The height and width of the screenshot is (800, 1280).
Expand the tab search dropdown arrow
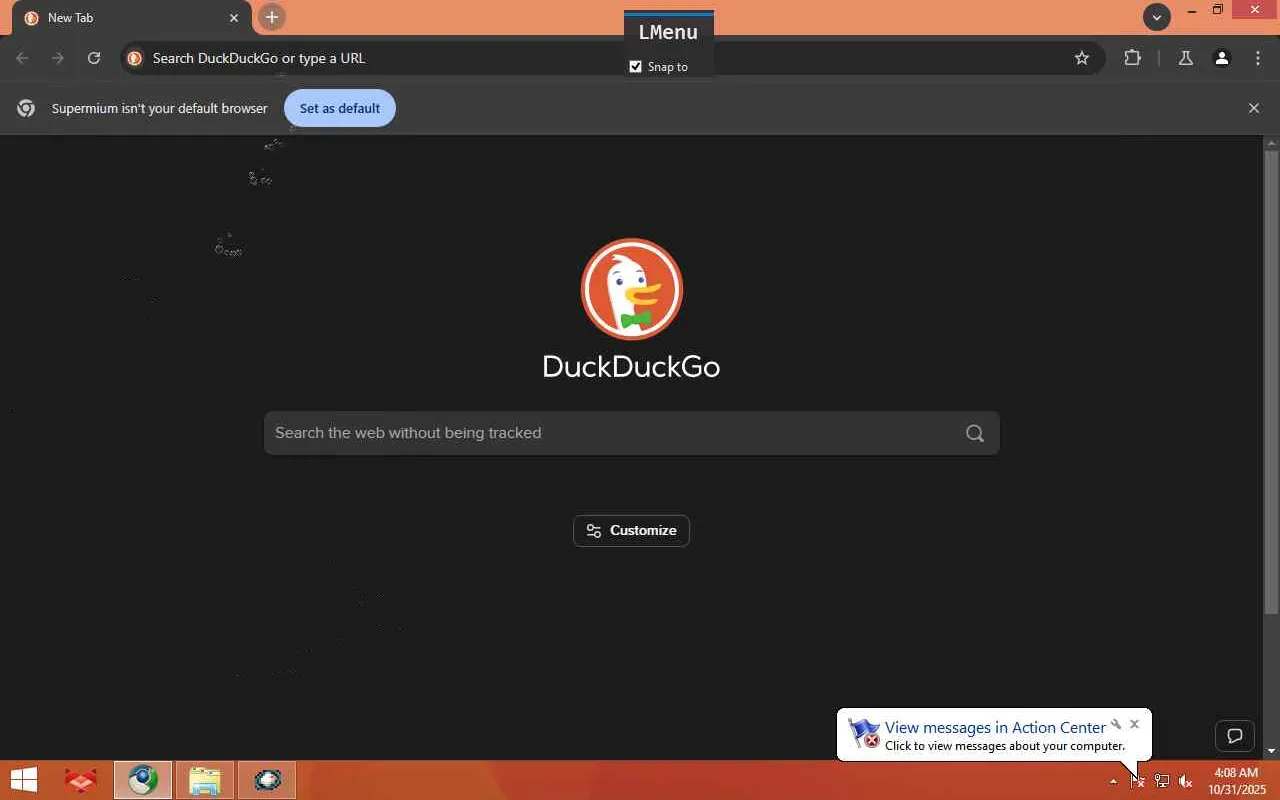(x=1157, y=17)
